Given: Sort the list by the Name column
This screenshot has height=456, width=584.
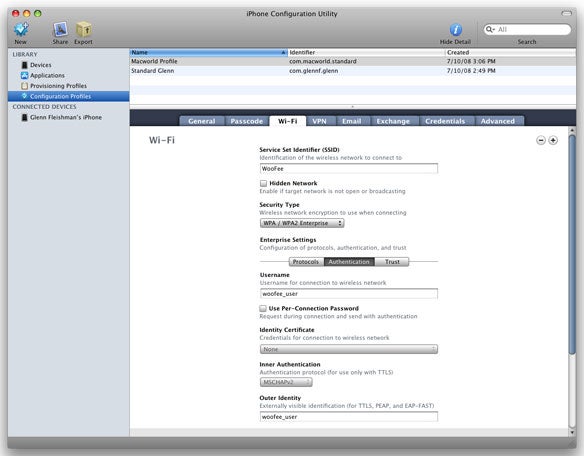Looking at the screenshot, I should pyautogui.click(x=209, y=53).
